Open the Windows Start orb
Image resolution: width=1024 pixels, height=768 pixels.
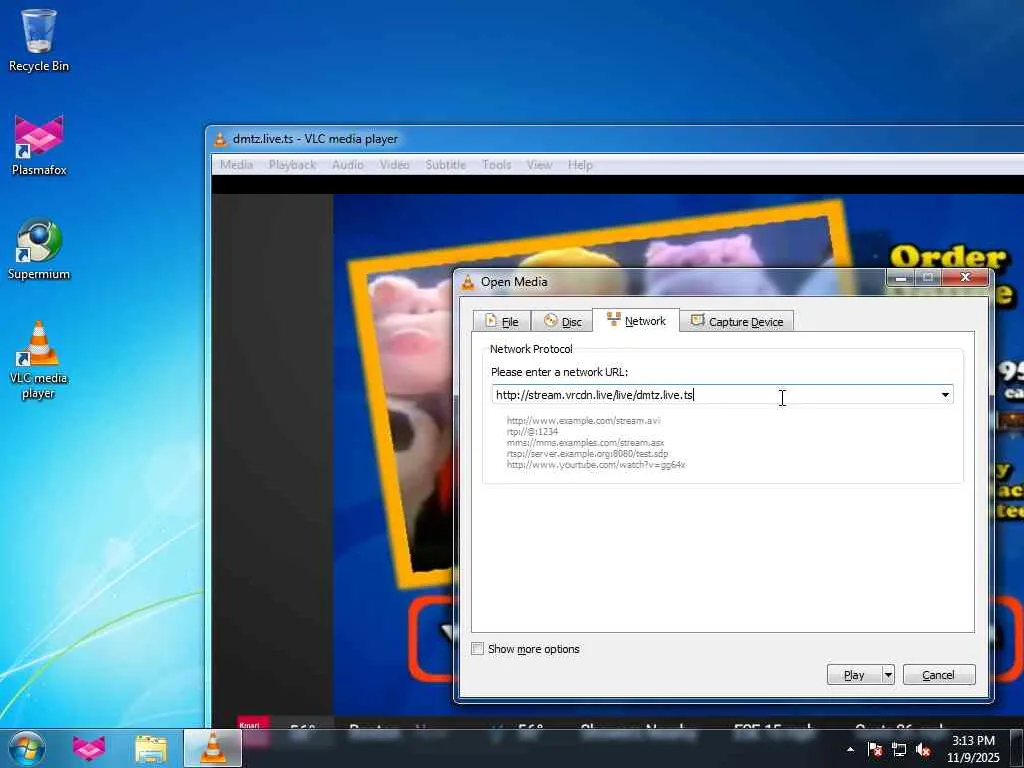[26, 748]
